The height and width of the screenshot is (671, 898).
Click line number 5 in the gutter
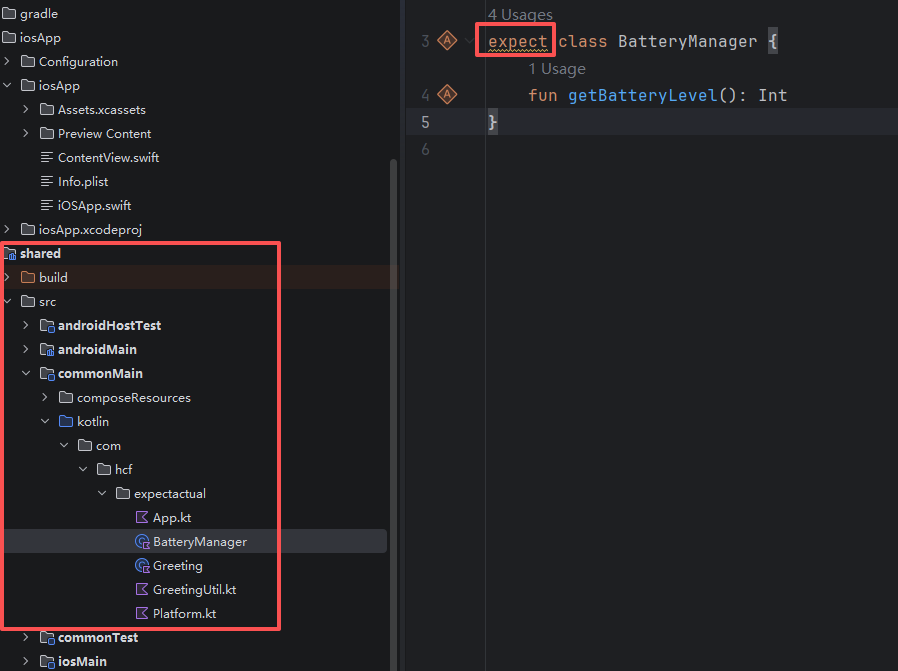click(425, 122)
